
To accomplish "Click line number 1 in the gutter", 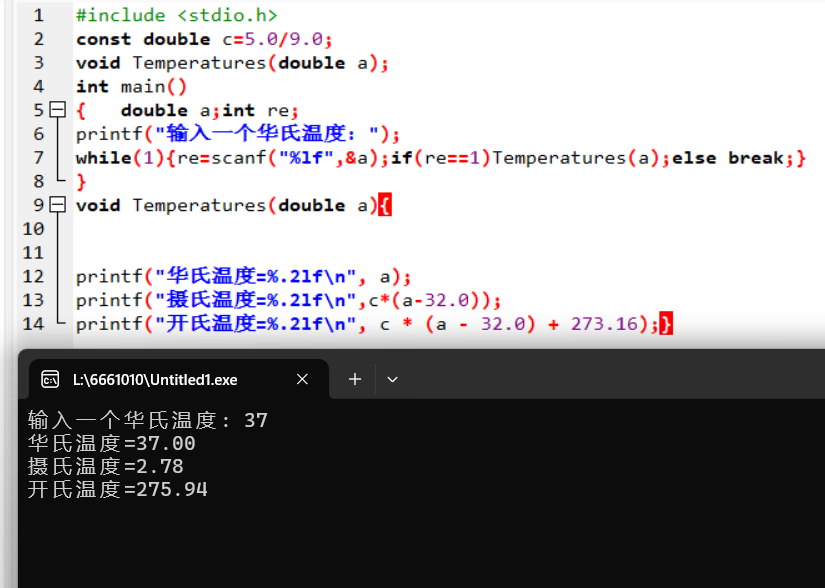I will pos(39,15).
